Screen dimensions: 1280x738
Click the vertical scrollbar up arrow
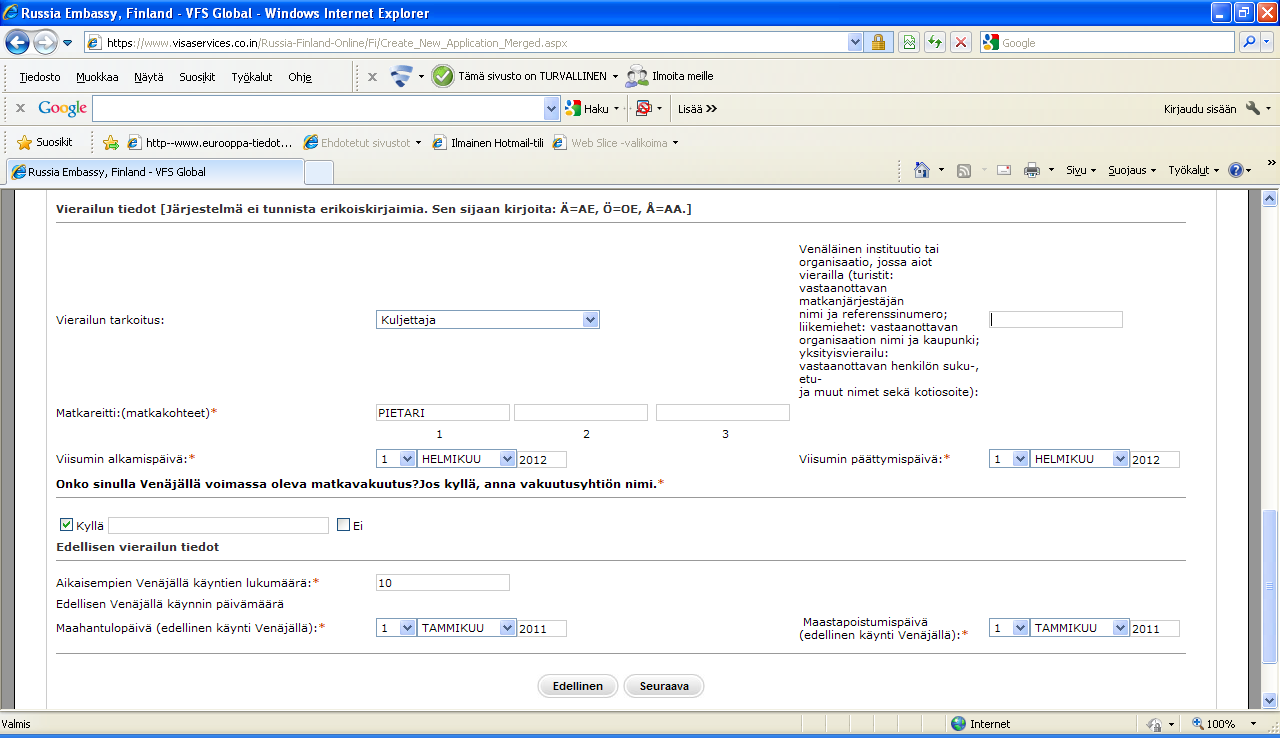pyautogui.click(x=1270, y=197)
